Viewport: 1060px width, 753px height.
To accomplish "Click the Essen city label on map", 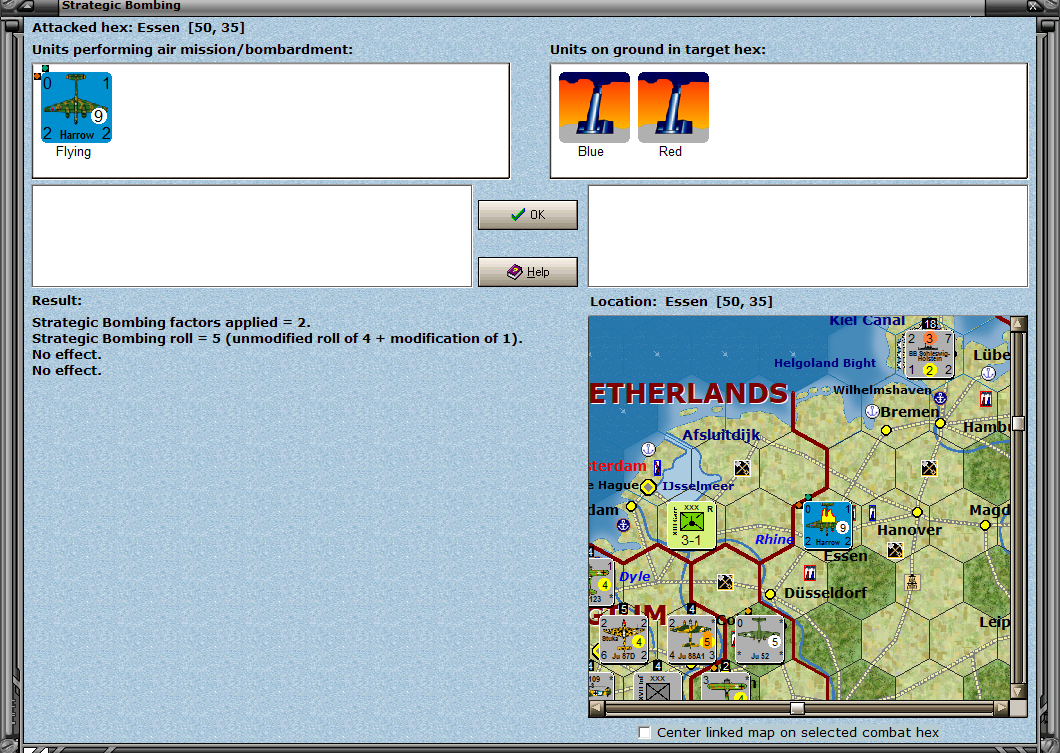I will click(846, 556).
